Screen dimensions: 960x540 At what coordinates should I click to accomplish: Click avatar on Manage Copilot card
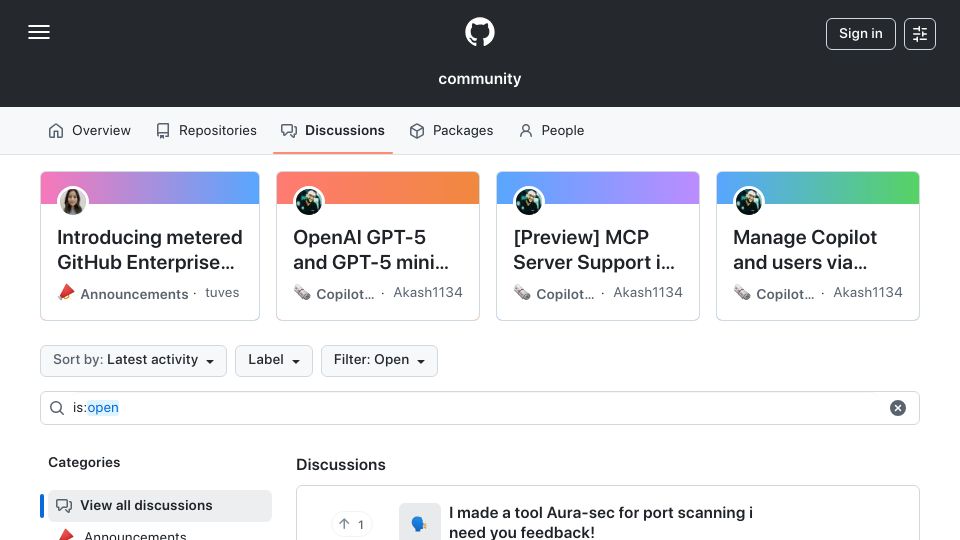748,201
